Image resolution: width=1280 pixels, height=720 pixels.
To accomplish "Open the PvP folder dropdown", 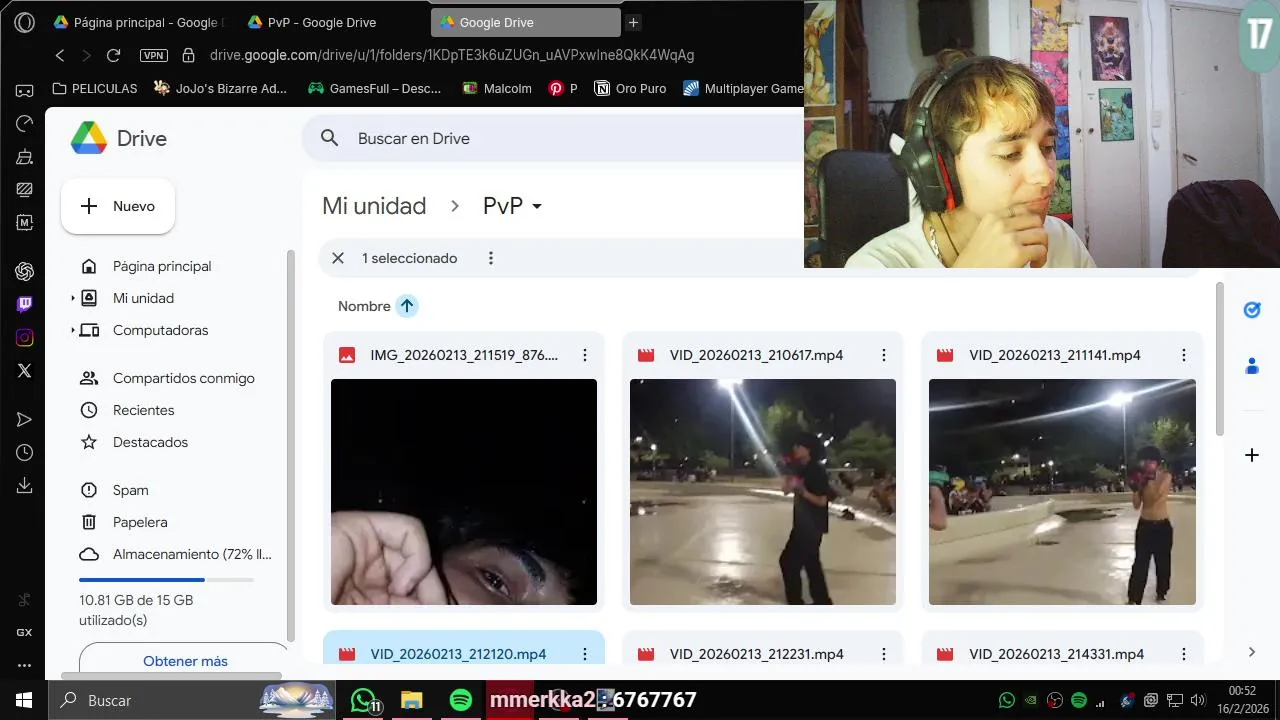I will pos(537,206).
